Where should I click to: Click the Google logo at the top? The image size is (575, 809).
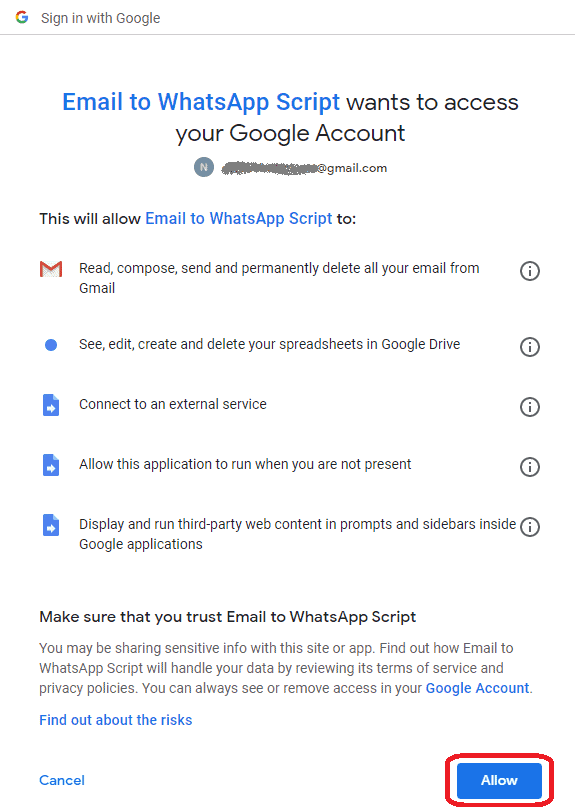coord(22,17)
